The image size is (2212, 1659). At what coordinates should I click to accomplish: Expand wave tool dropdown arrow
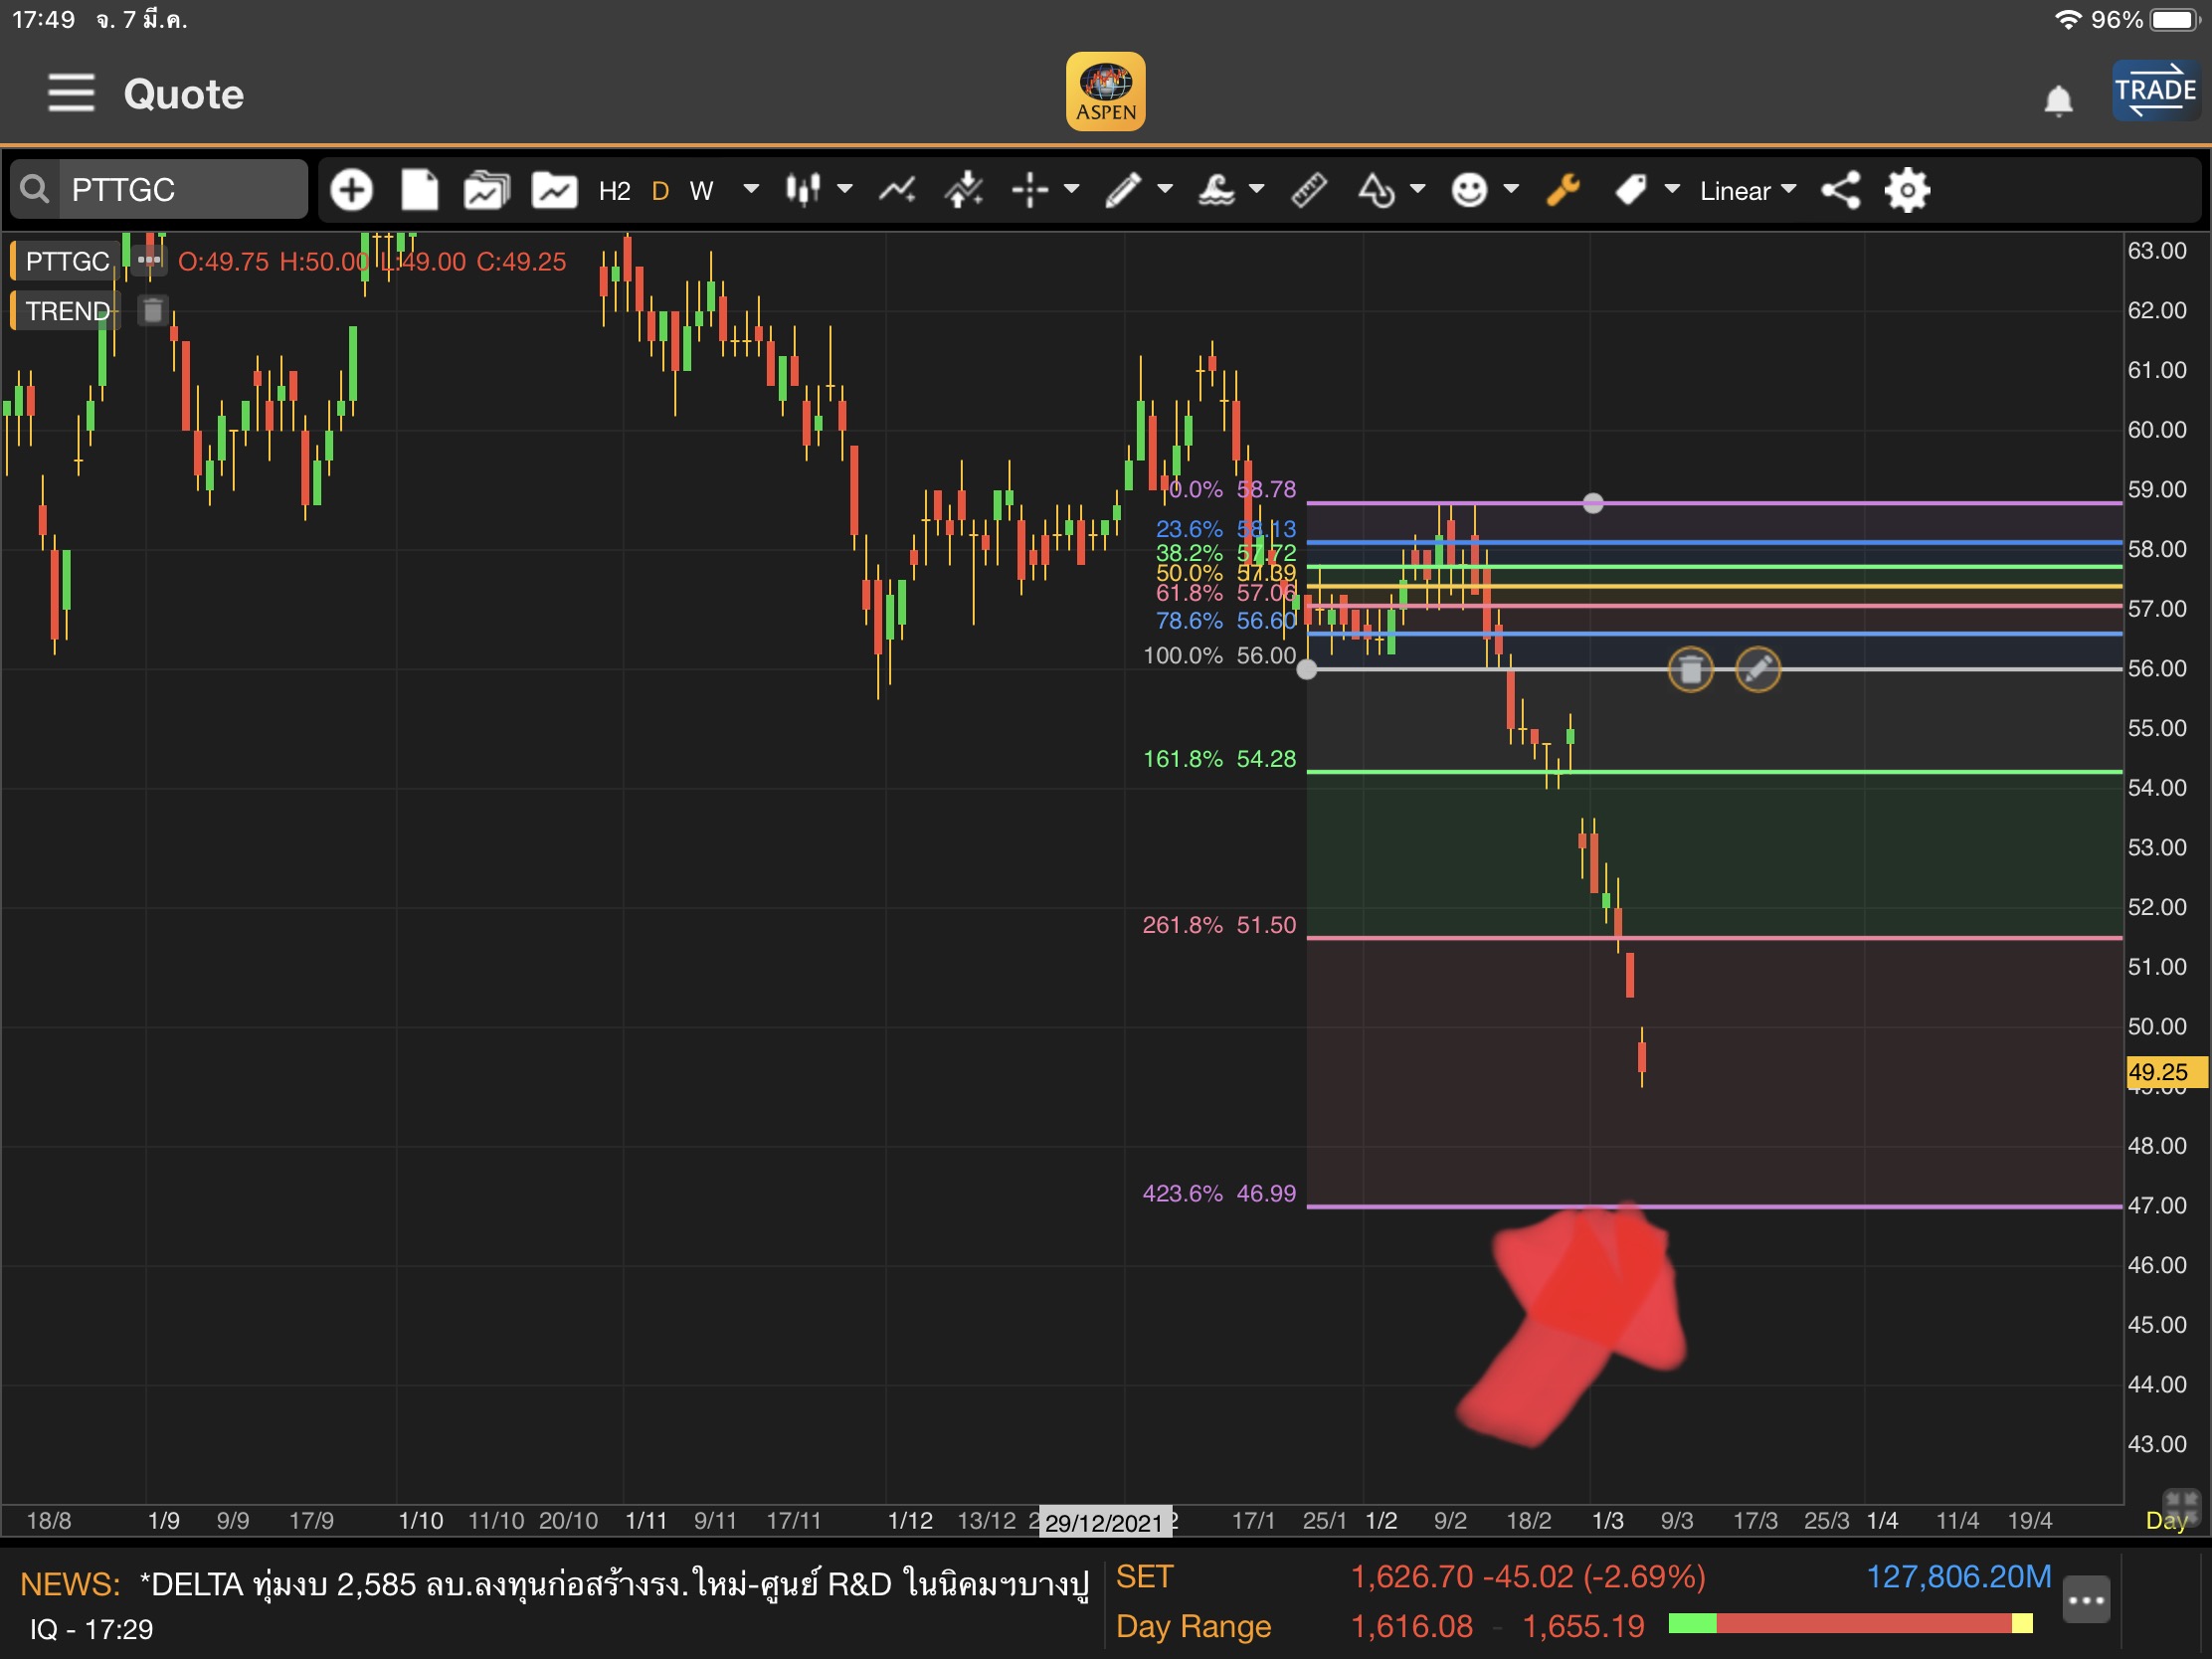click(1257, 188)
